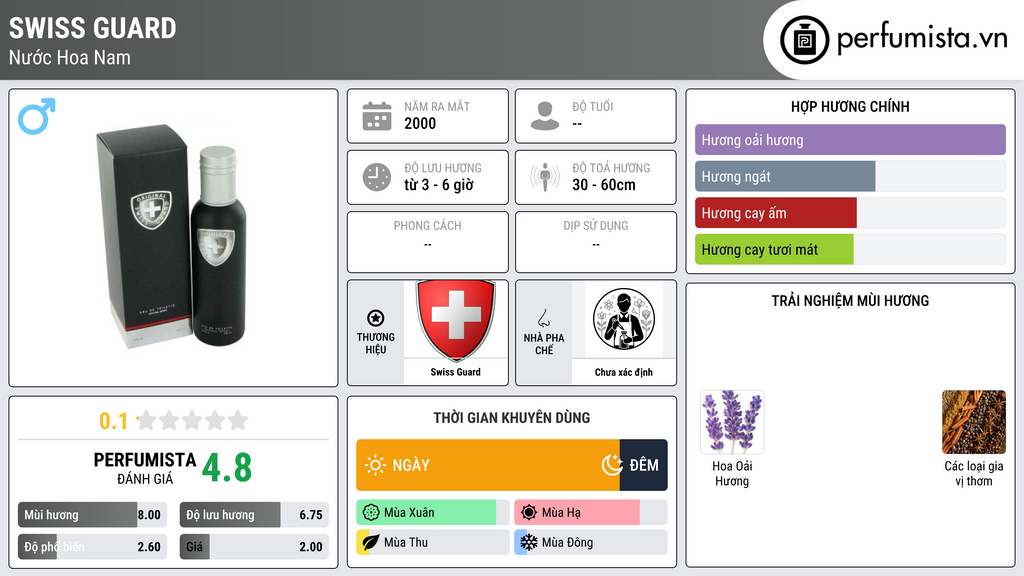
Task: Click the yellow user rating 0.1
Action: pyautogui.click(x=113, y=421)
